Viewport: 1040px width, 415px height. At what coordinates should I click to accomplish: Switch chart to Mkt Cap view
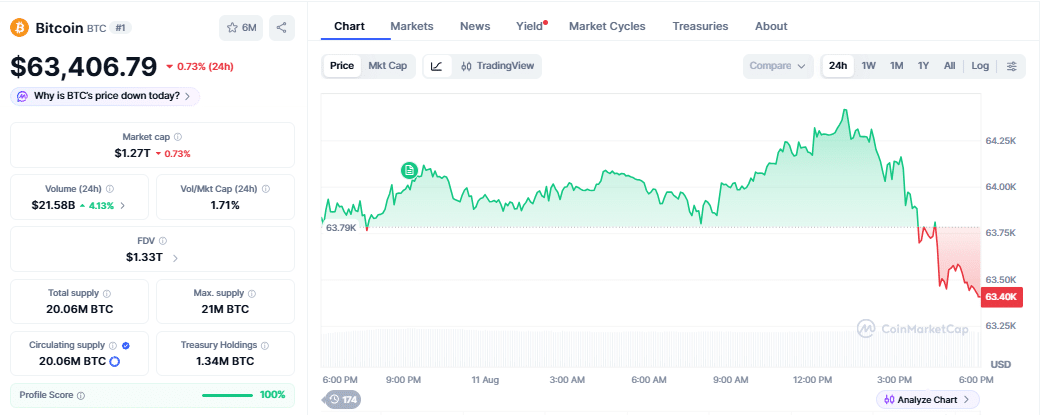click(387, 66)
